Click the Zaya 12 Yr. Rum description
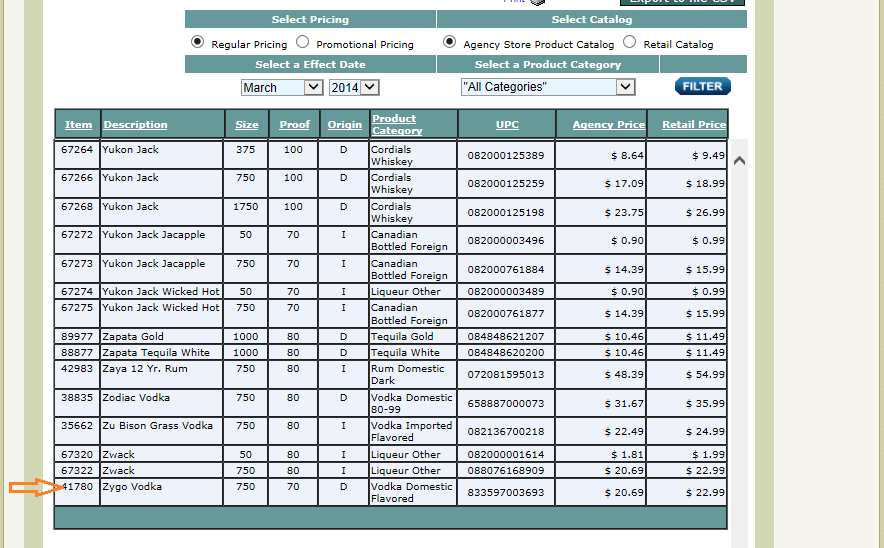884x548 pixels. (x=145, y=368)
